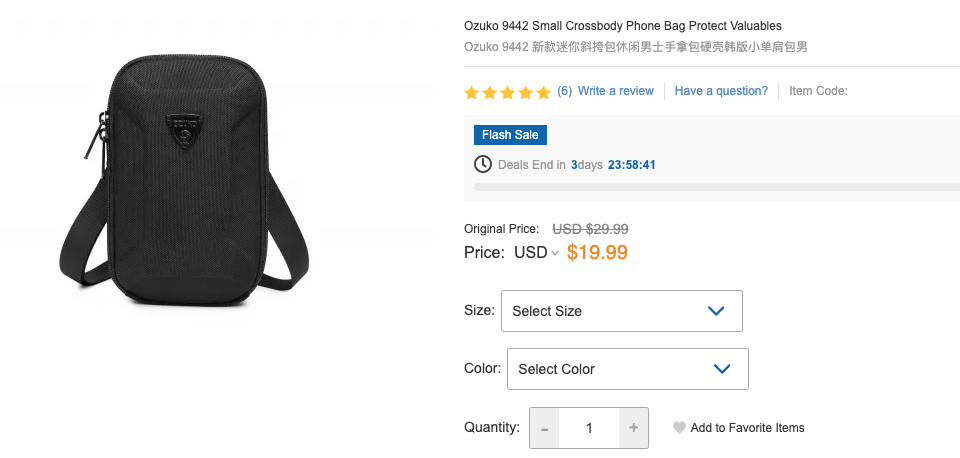Click the clock icon beside Deals End
This screenshot has width=960, height=458.
click(x=483, y=164)
